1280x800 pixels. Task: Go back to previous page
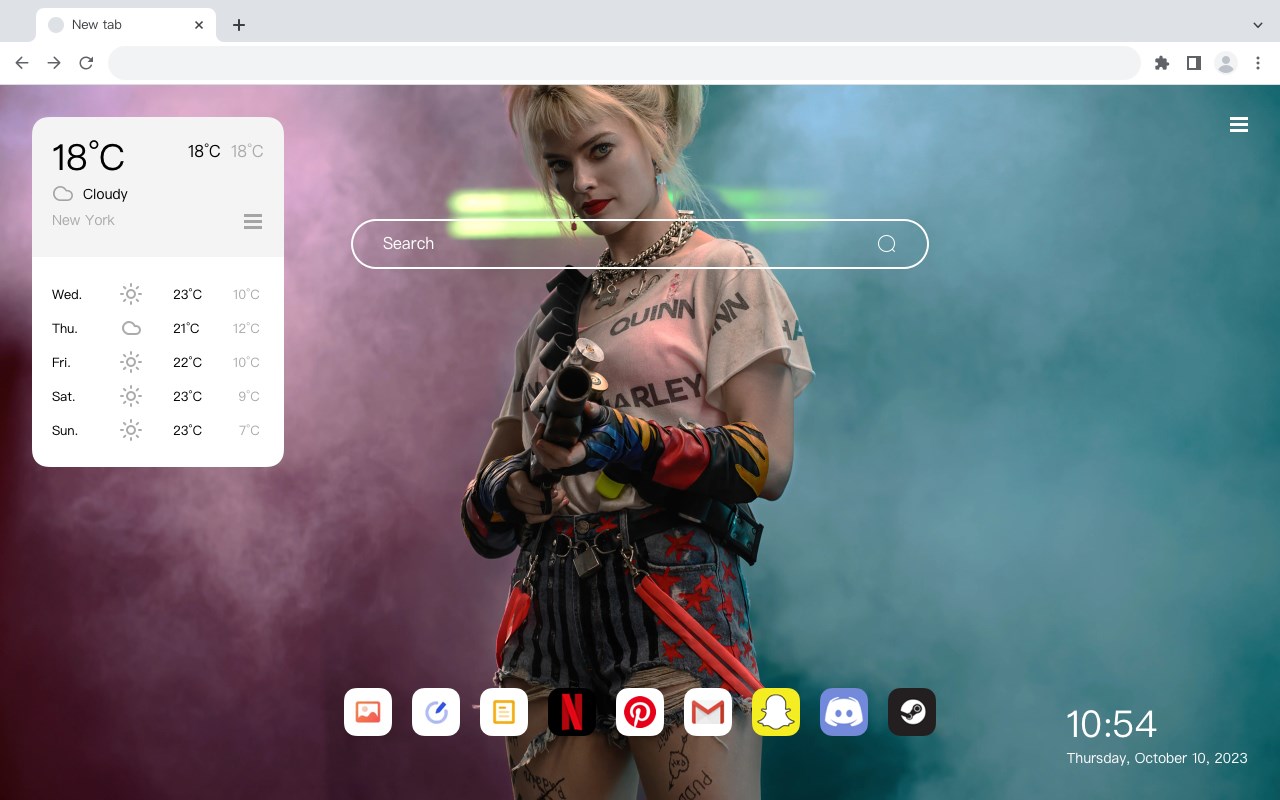point(22,63)
